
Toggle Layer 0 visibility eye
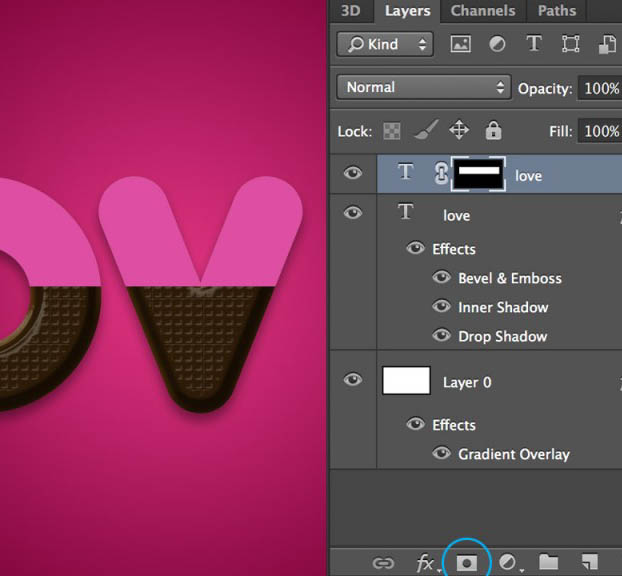pyautogui.click(x=353, y=380)
